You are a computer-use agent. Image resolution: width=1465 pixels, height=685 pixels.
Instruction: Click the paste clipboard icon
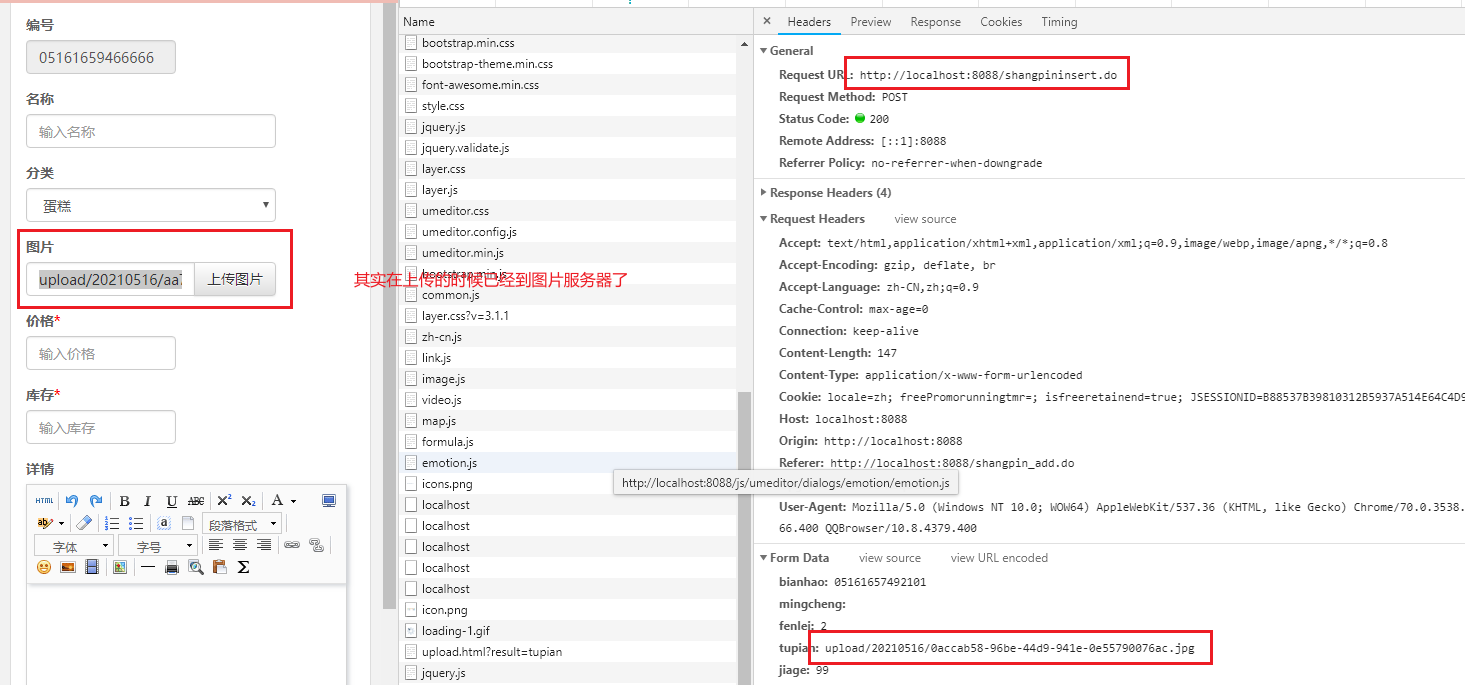pyautogui.click(x=220, y=567)
